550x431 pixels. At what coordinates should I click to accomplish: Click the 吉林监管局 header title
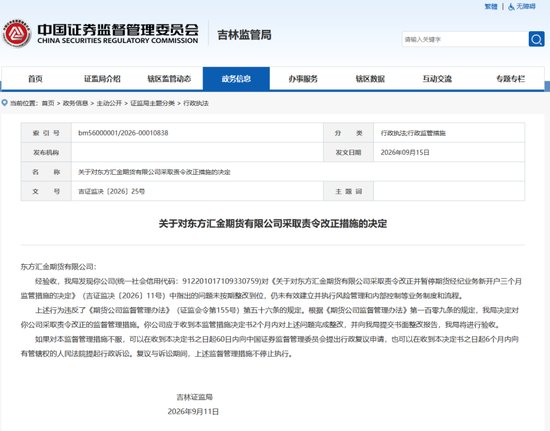pyautogui.click(x=244, y=35)
